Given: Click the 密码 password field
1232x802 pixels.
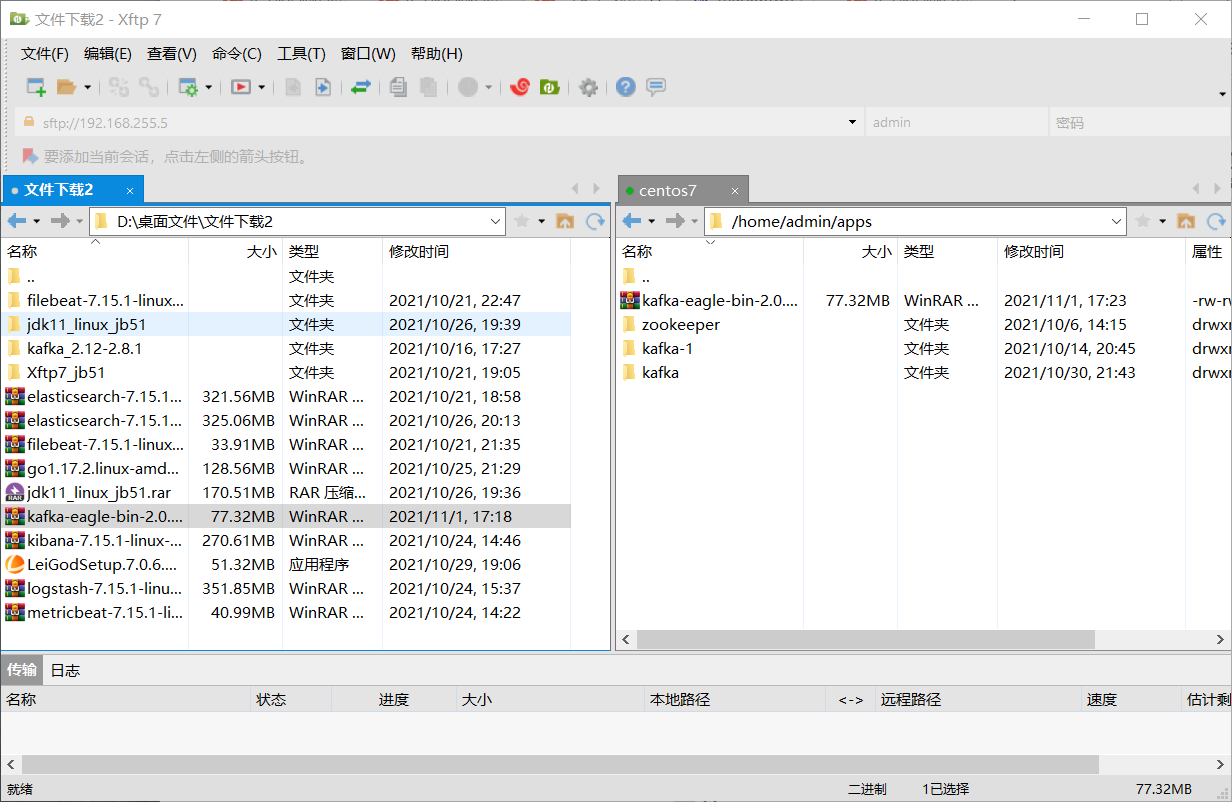Looking at the screenshot, I should click(1138, 122).
